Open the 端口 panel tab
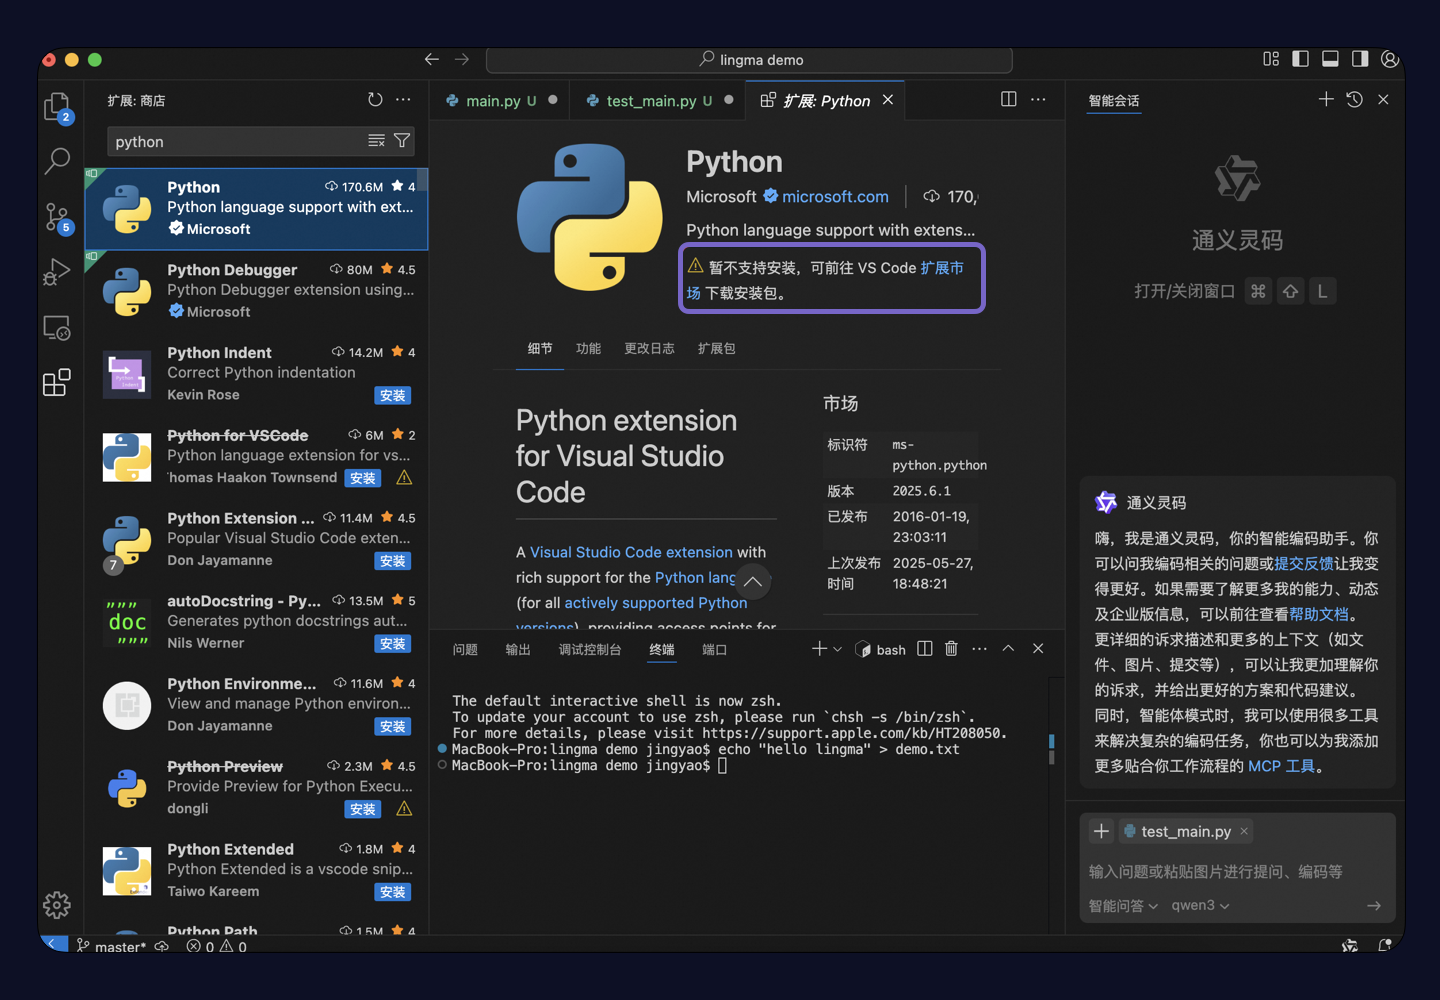Image resolution: width=1440 pixels, height=1000 pixels. tap(714, 650)
